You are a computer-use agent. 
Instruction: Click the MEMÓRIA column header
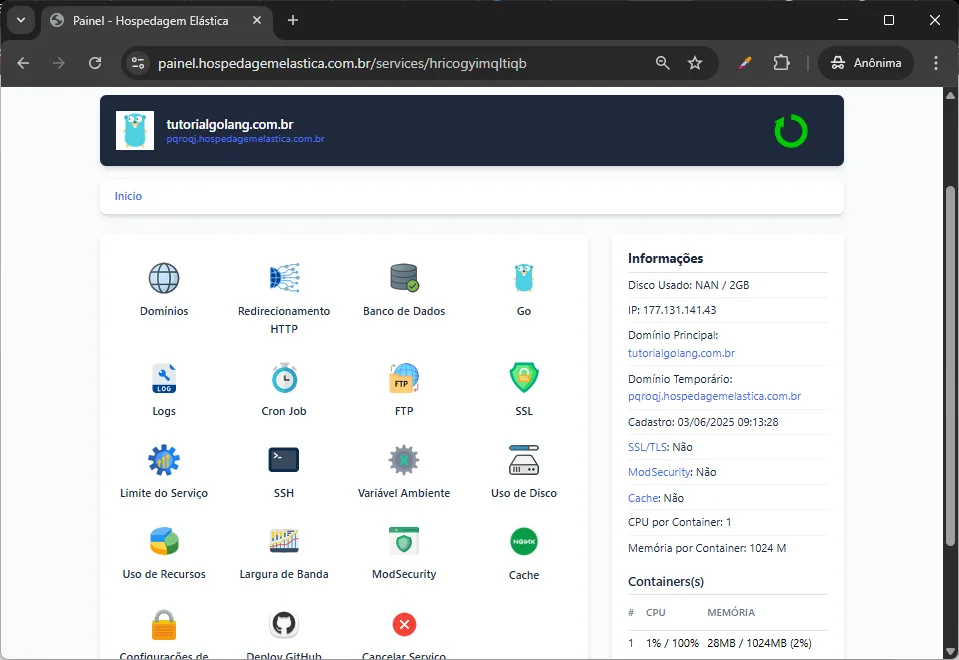731,612
